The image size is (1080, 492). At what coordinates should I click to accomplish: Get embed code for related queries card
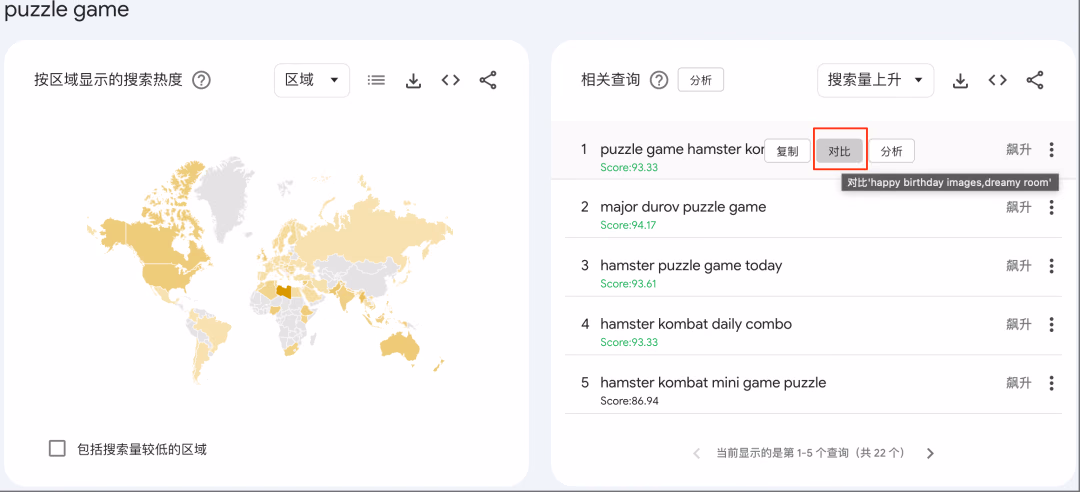point(997,81)
